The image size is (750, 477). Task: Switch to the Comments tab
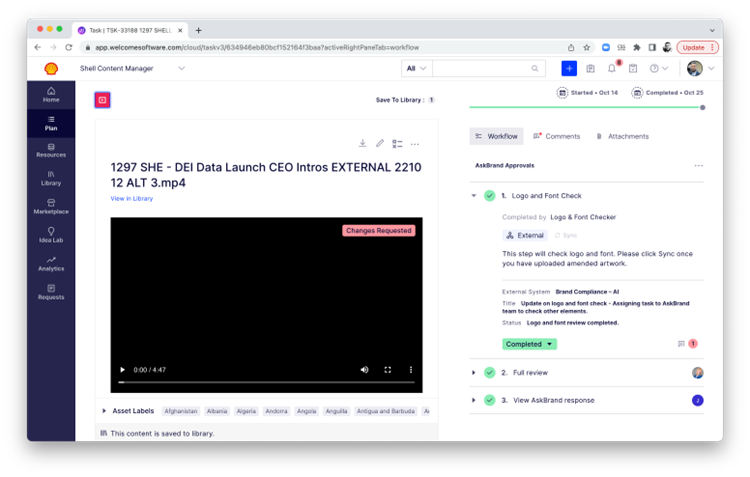point(557,136)
